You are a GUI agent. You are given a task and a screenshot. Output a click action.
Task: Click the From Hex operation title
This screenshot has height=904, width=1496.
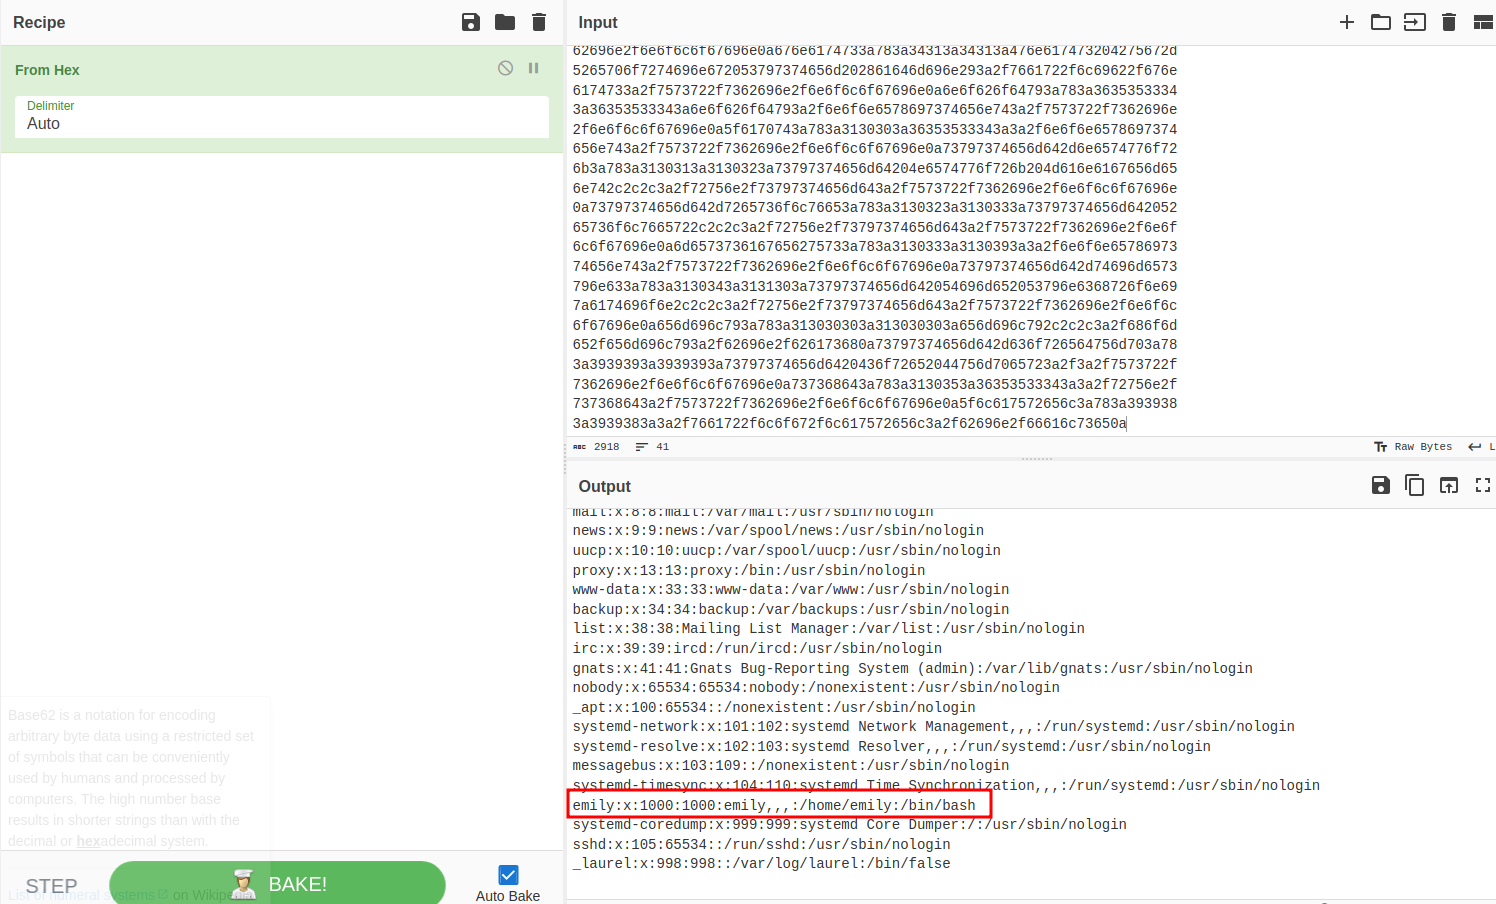[x=47, y=70]
